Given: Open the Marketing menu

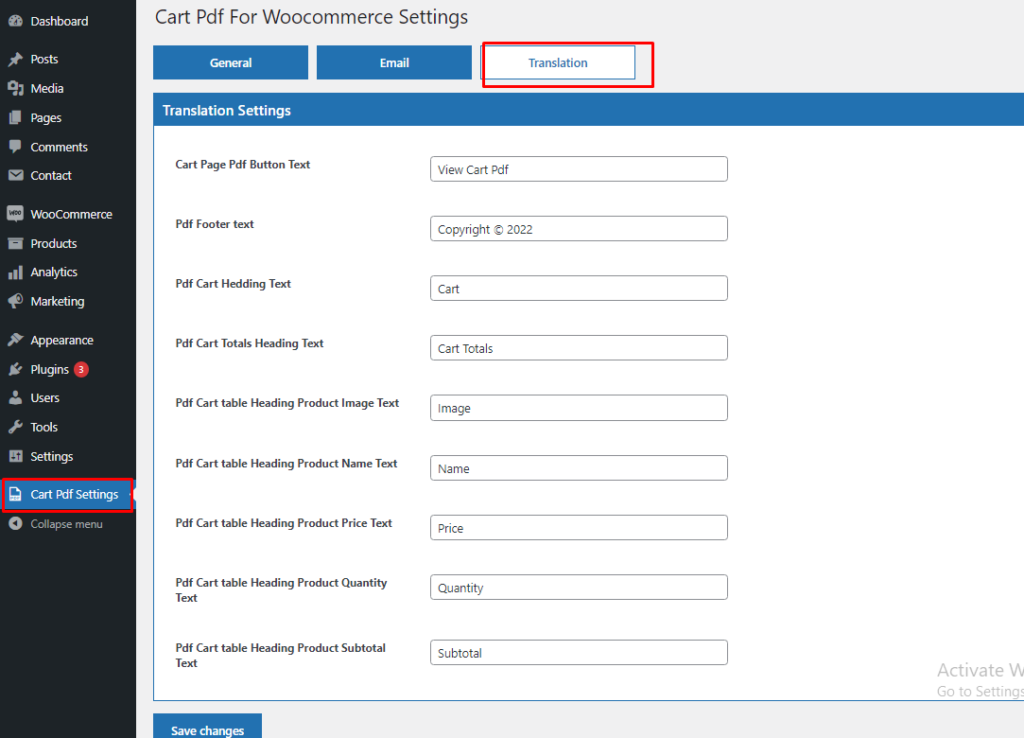Looking at the screenshot, I should pos(68,301).
